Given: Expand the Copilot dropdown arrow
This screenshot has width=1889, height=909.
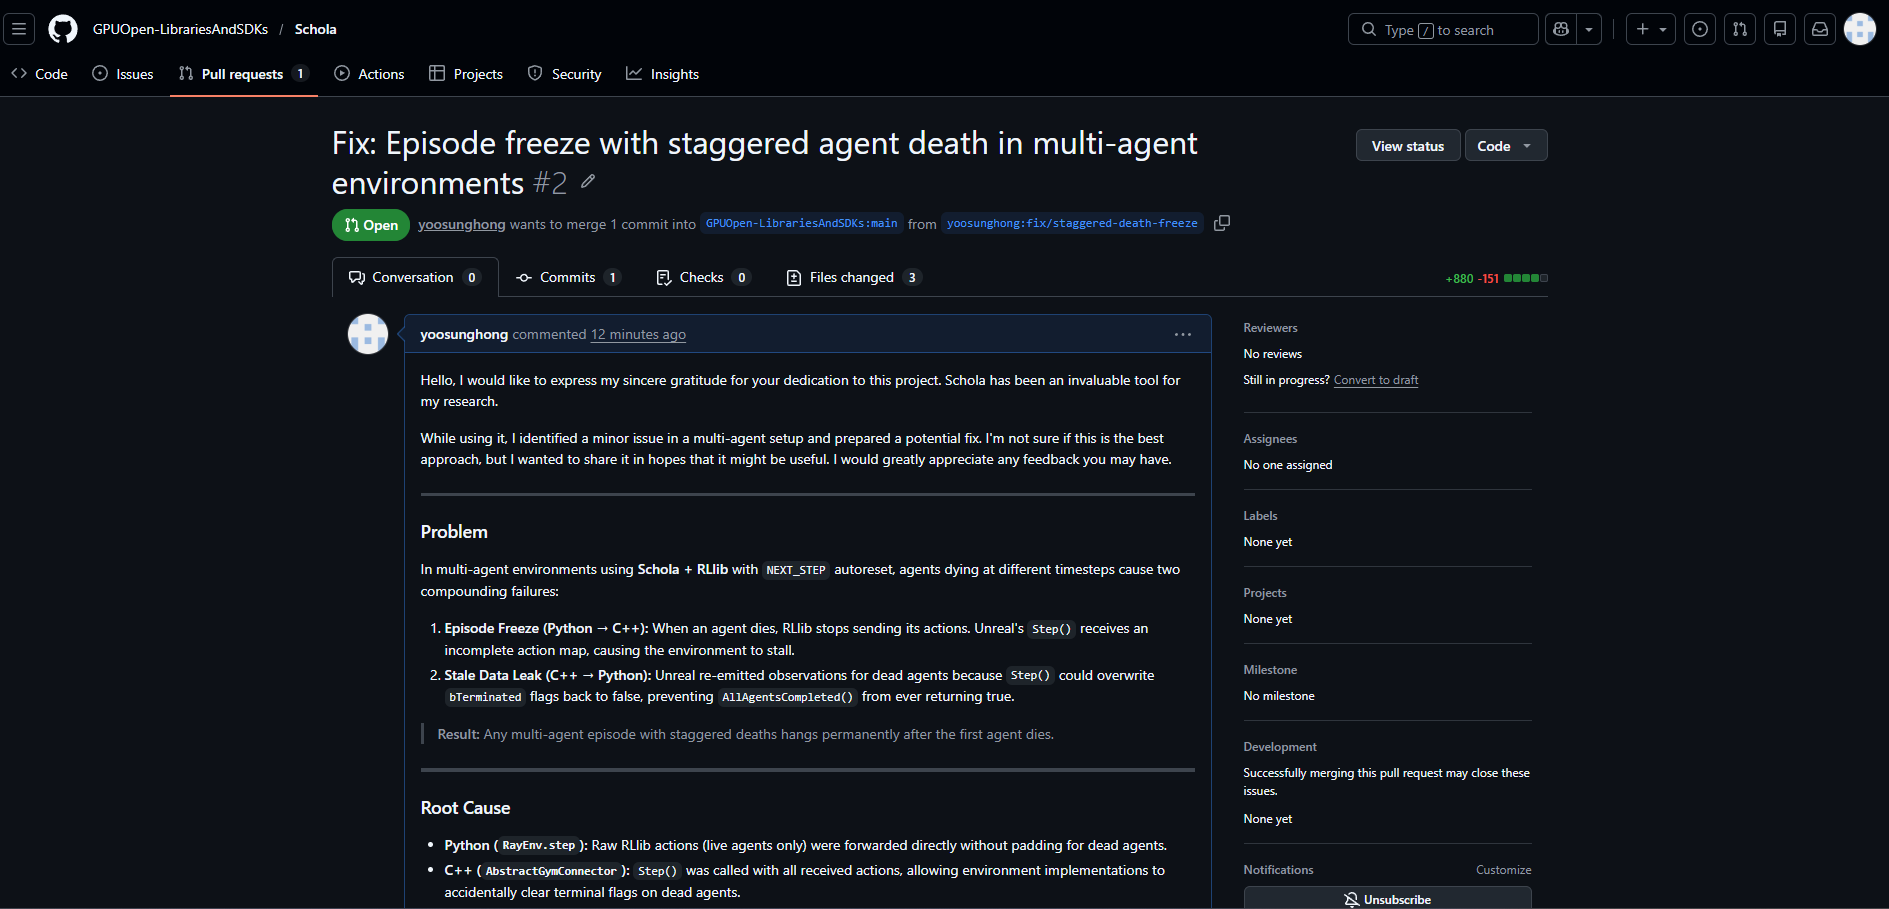Looking at the screenshot, I should click(1589, 29).
